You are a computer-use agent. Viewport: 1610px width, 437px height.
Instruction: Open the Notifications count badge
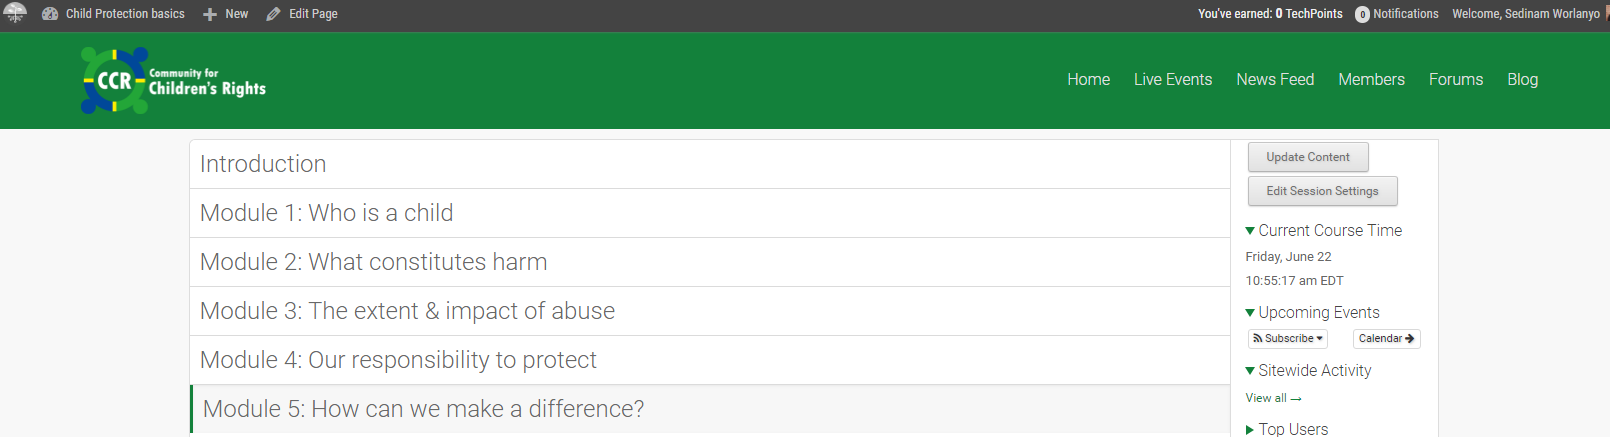click(x=1362, y=14)
